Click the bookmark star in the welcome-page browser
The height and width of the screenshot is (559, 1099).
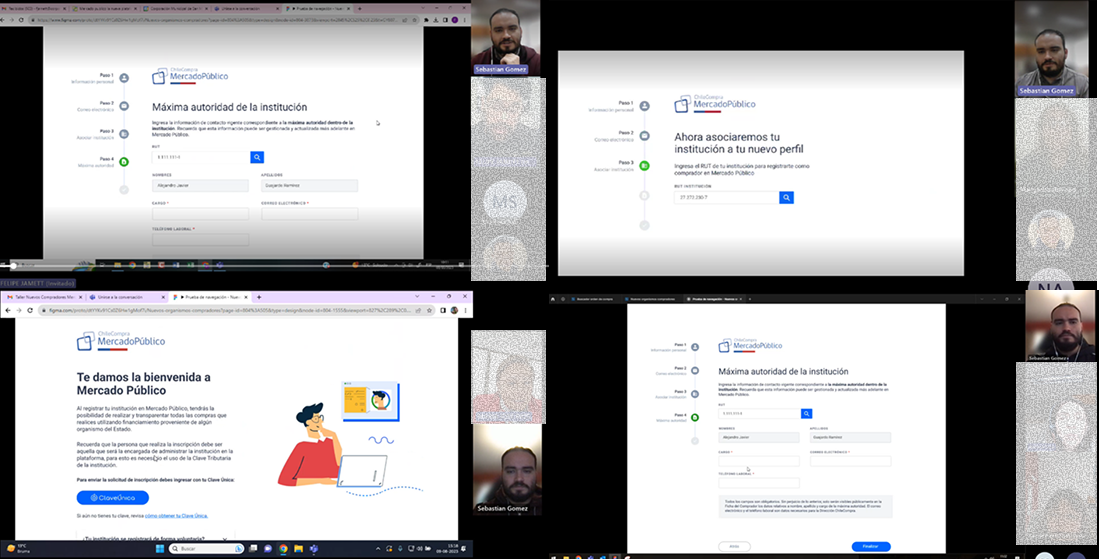pyautogui.click(x=430, y=310)
